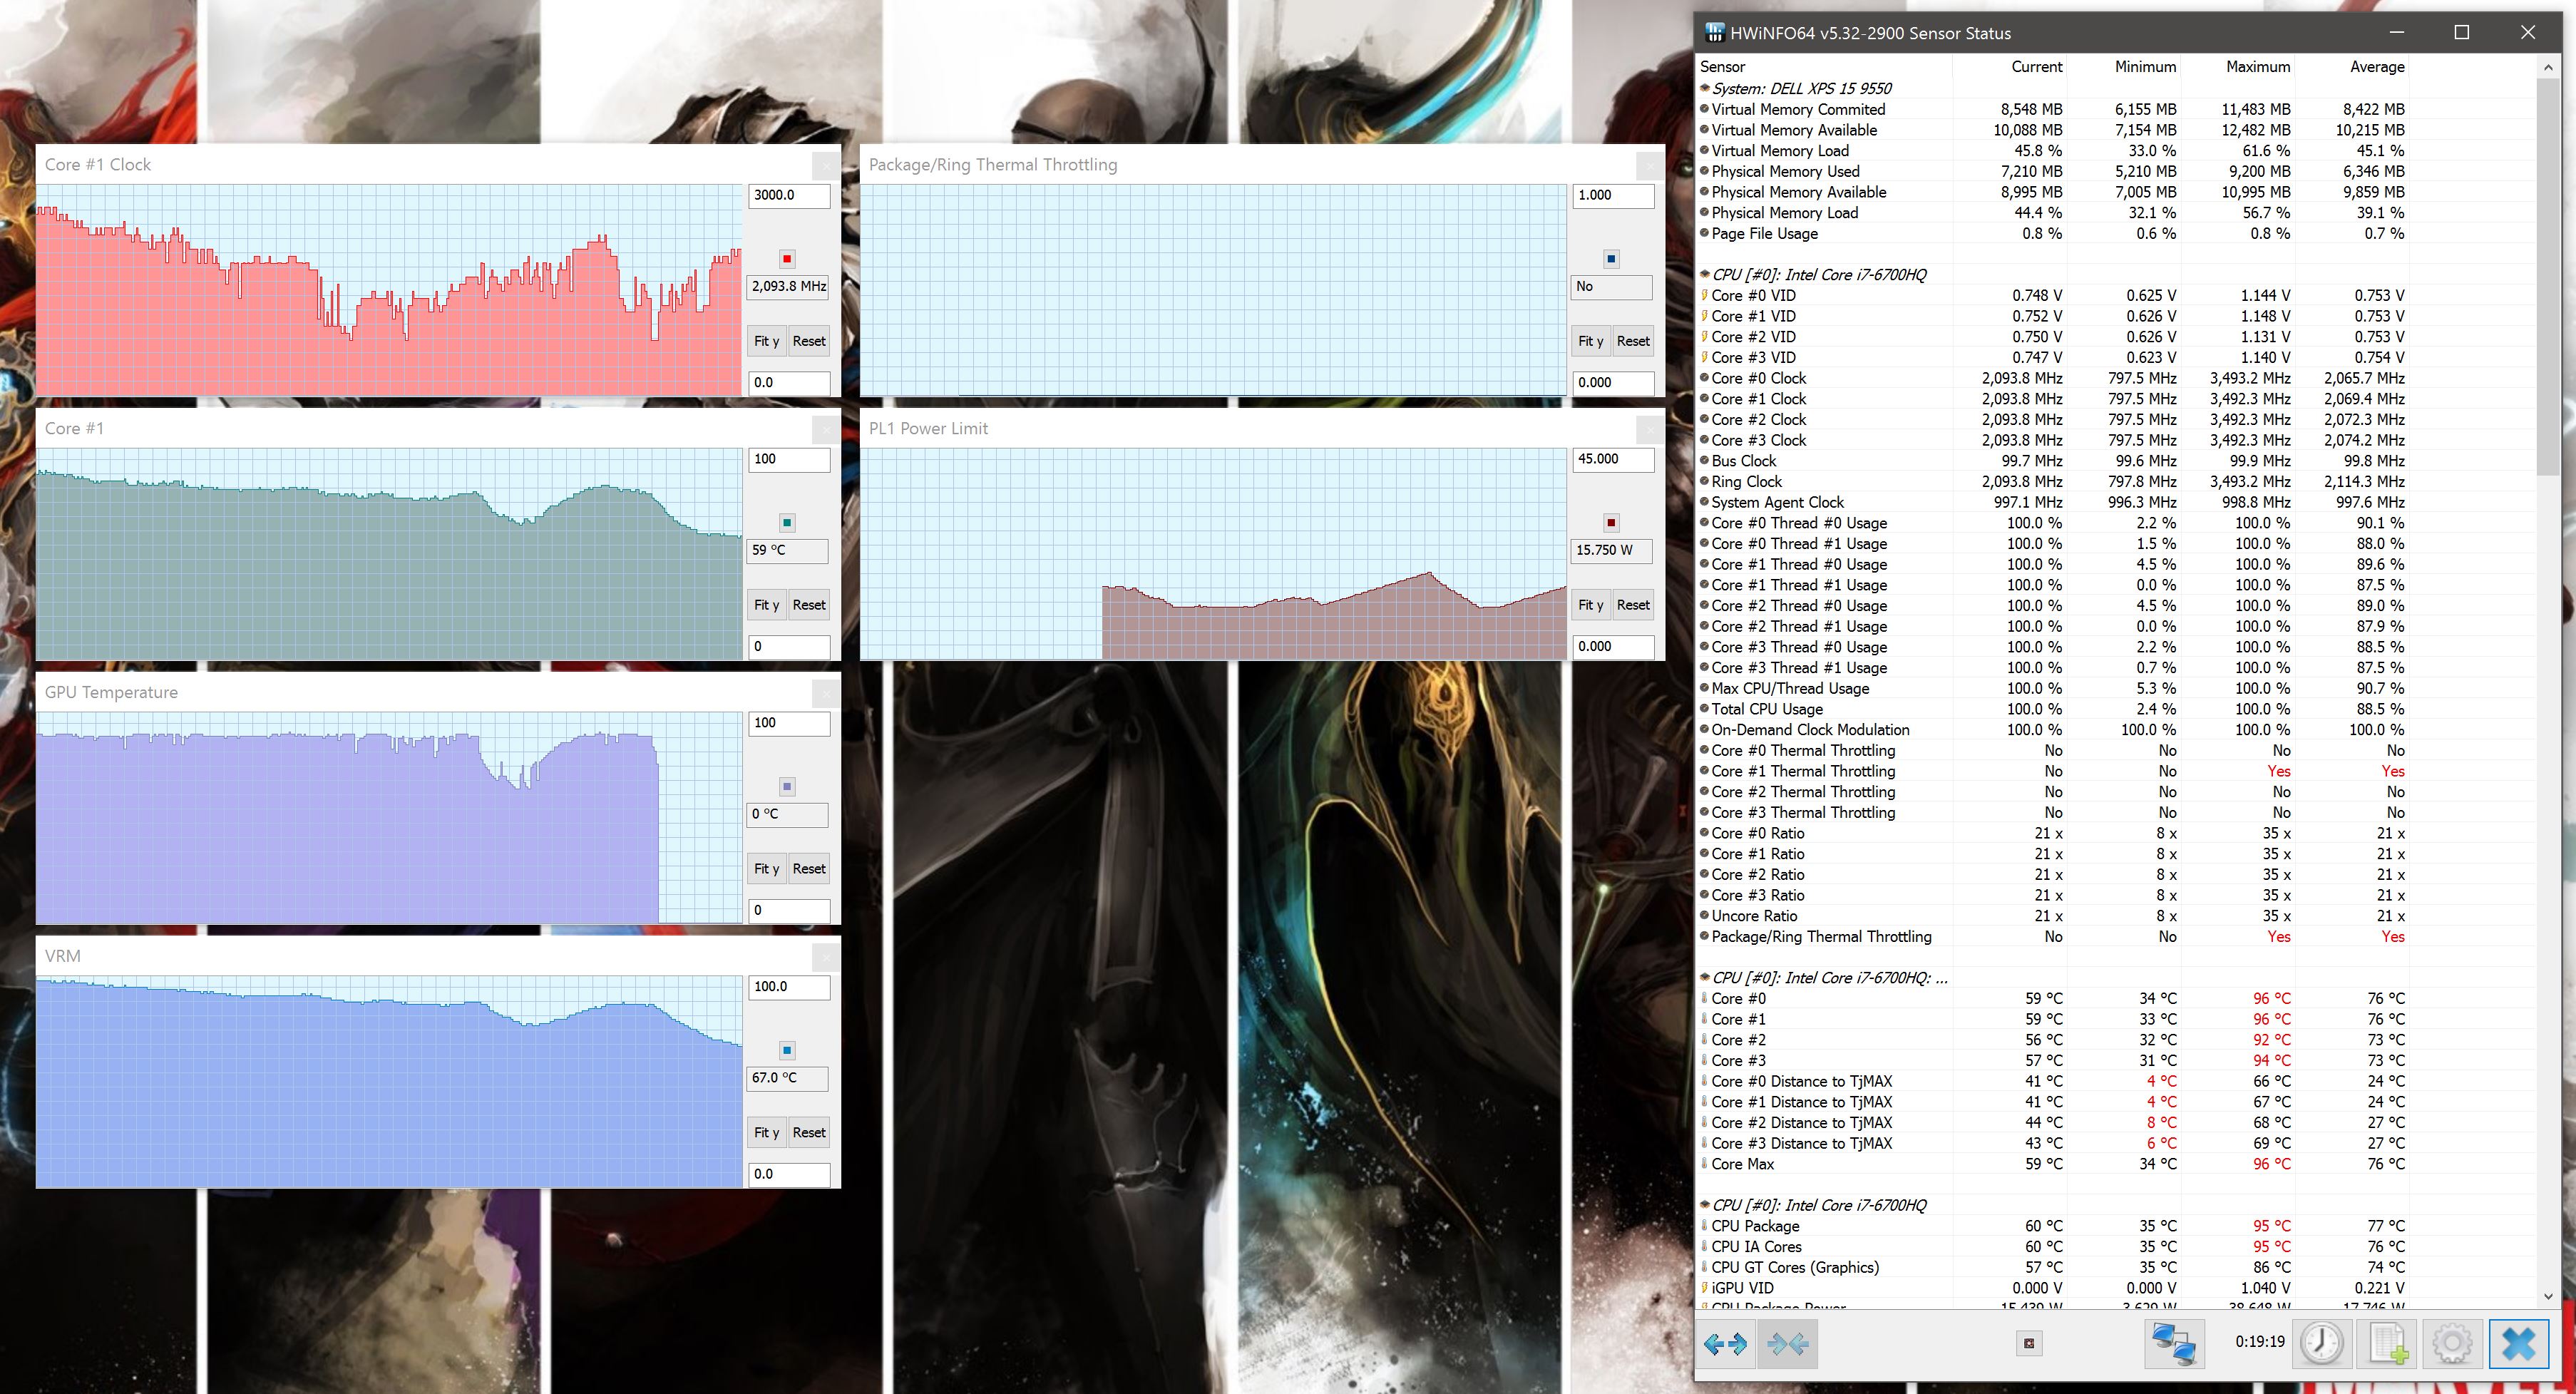2576x1394 pixels.
Task: Click the shrink sensor columns arrows icon
Action: (1787, 1343)
